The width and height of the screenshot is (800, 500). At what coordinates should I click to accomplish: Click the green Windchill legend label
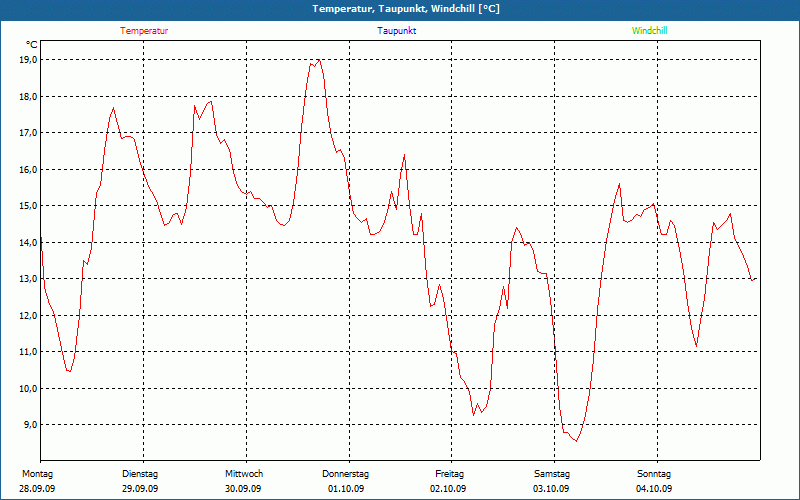point(649,31)
